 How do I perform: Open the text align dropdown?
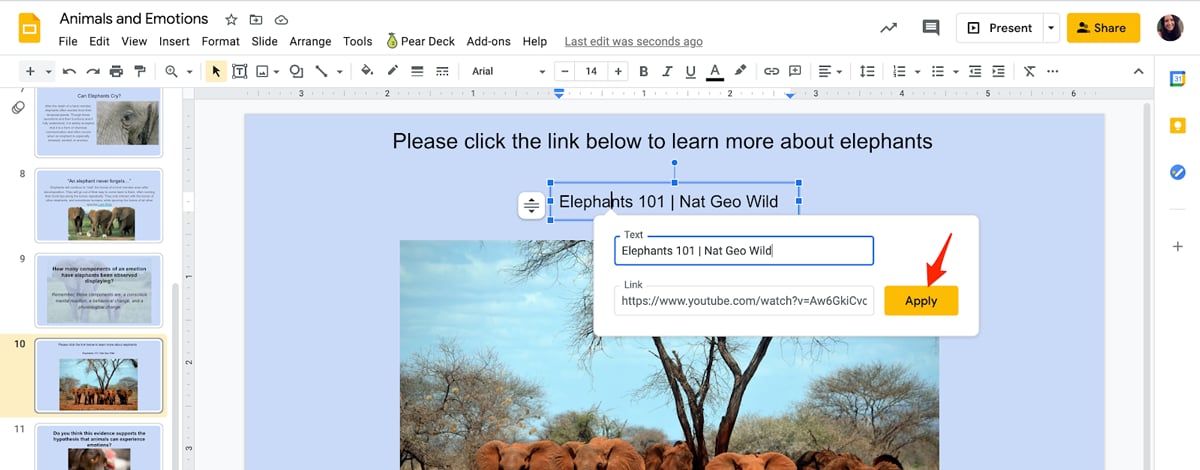pyautogui.click(x=829, y=71)
